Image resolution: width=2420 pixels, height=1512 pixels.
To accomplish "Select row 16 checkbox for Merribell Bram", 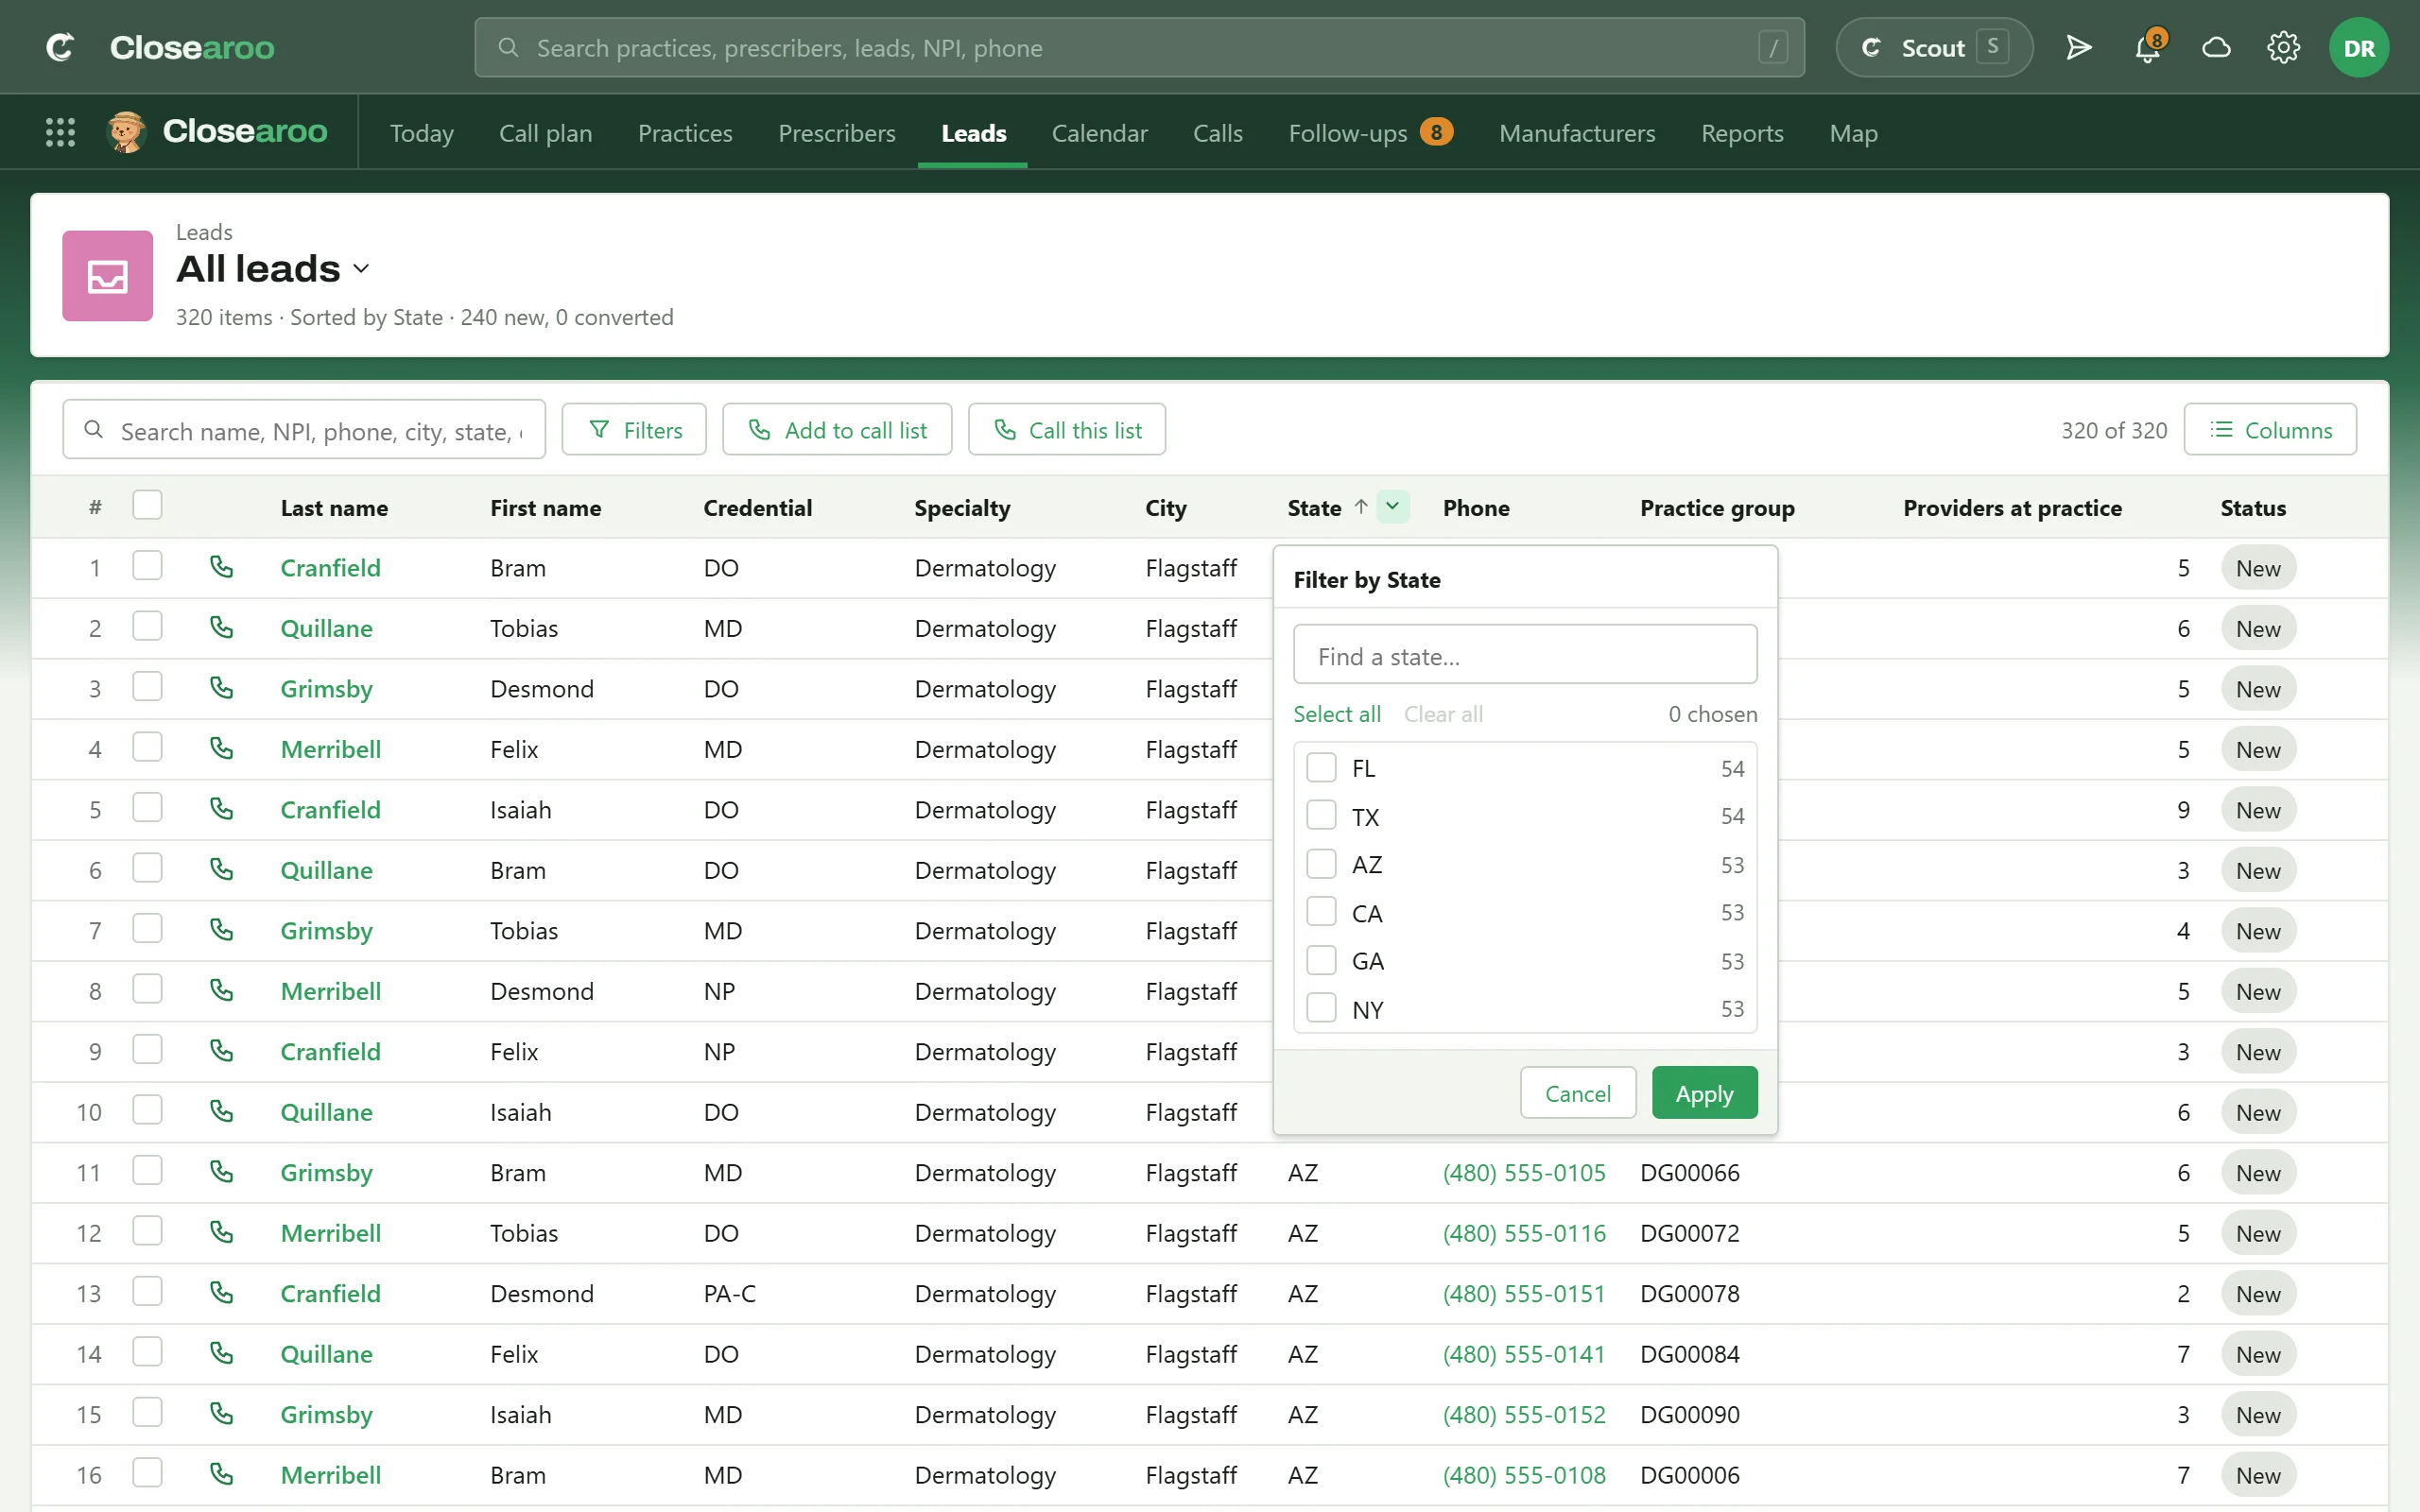I will [147, 1473].
